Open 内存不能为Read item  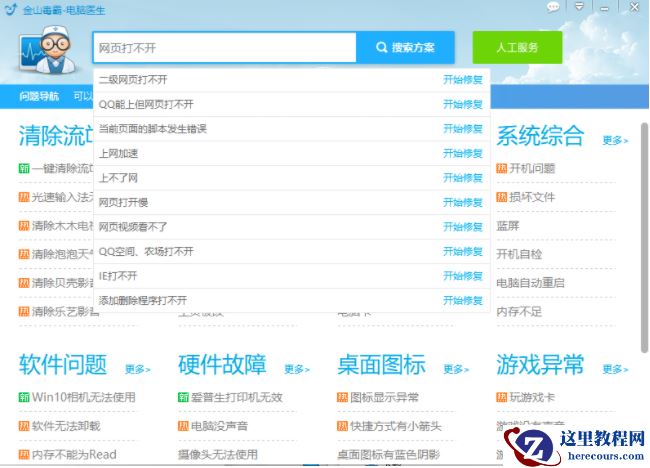[74, 454]
